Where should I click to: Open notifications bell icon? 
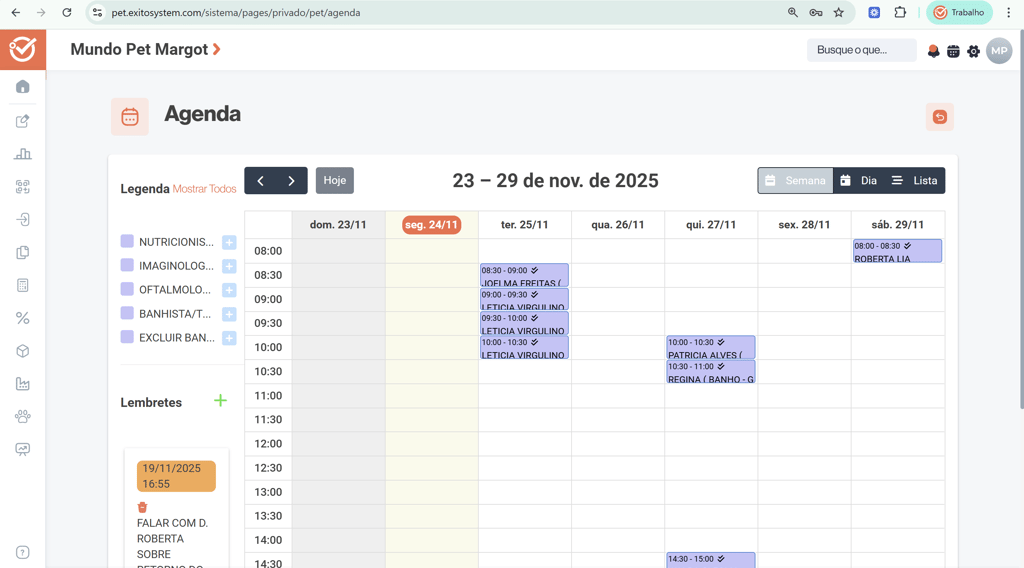pyautogui.click(x=933, y=51)
